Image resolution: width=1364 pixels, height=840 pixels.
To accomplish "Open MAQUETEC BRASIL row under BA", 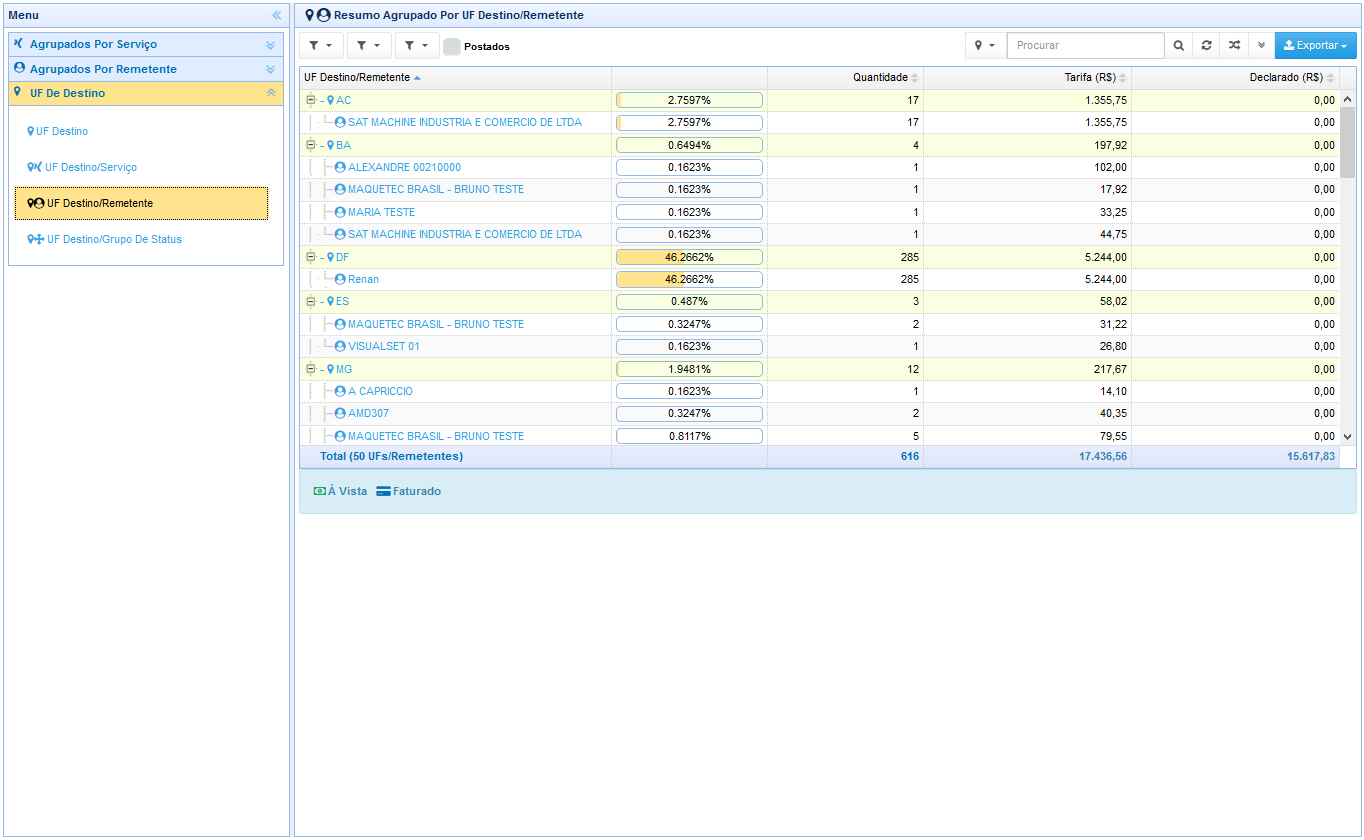I will click(435, 189).
